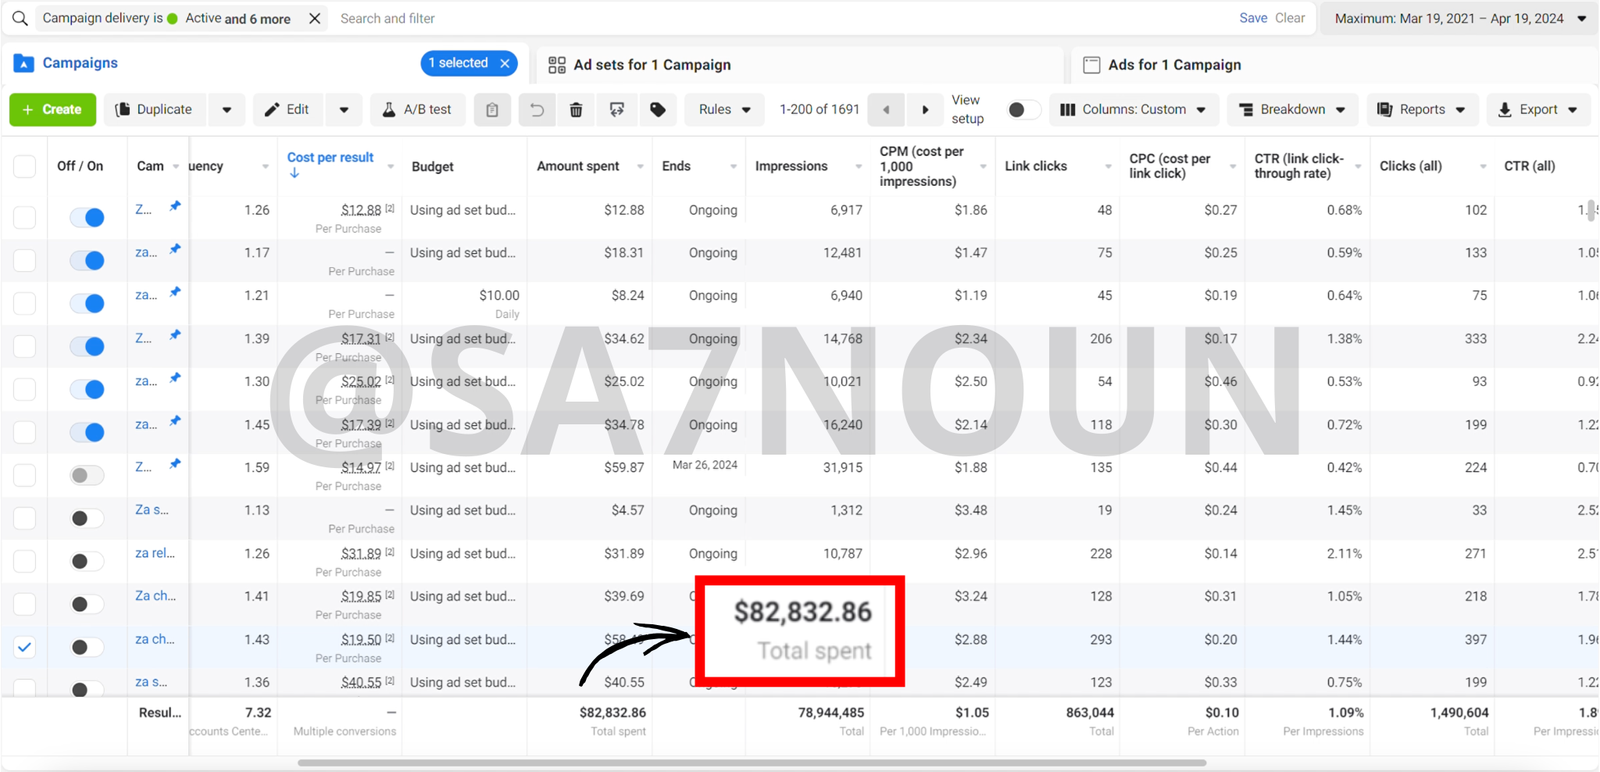Sort by Cost per result column
Screen dimensions: 1600x772
[x=330, y=158]
